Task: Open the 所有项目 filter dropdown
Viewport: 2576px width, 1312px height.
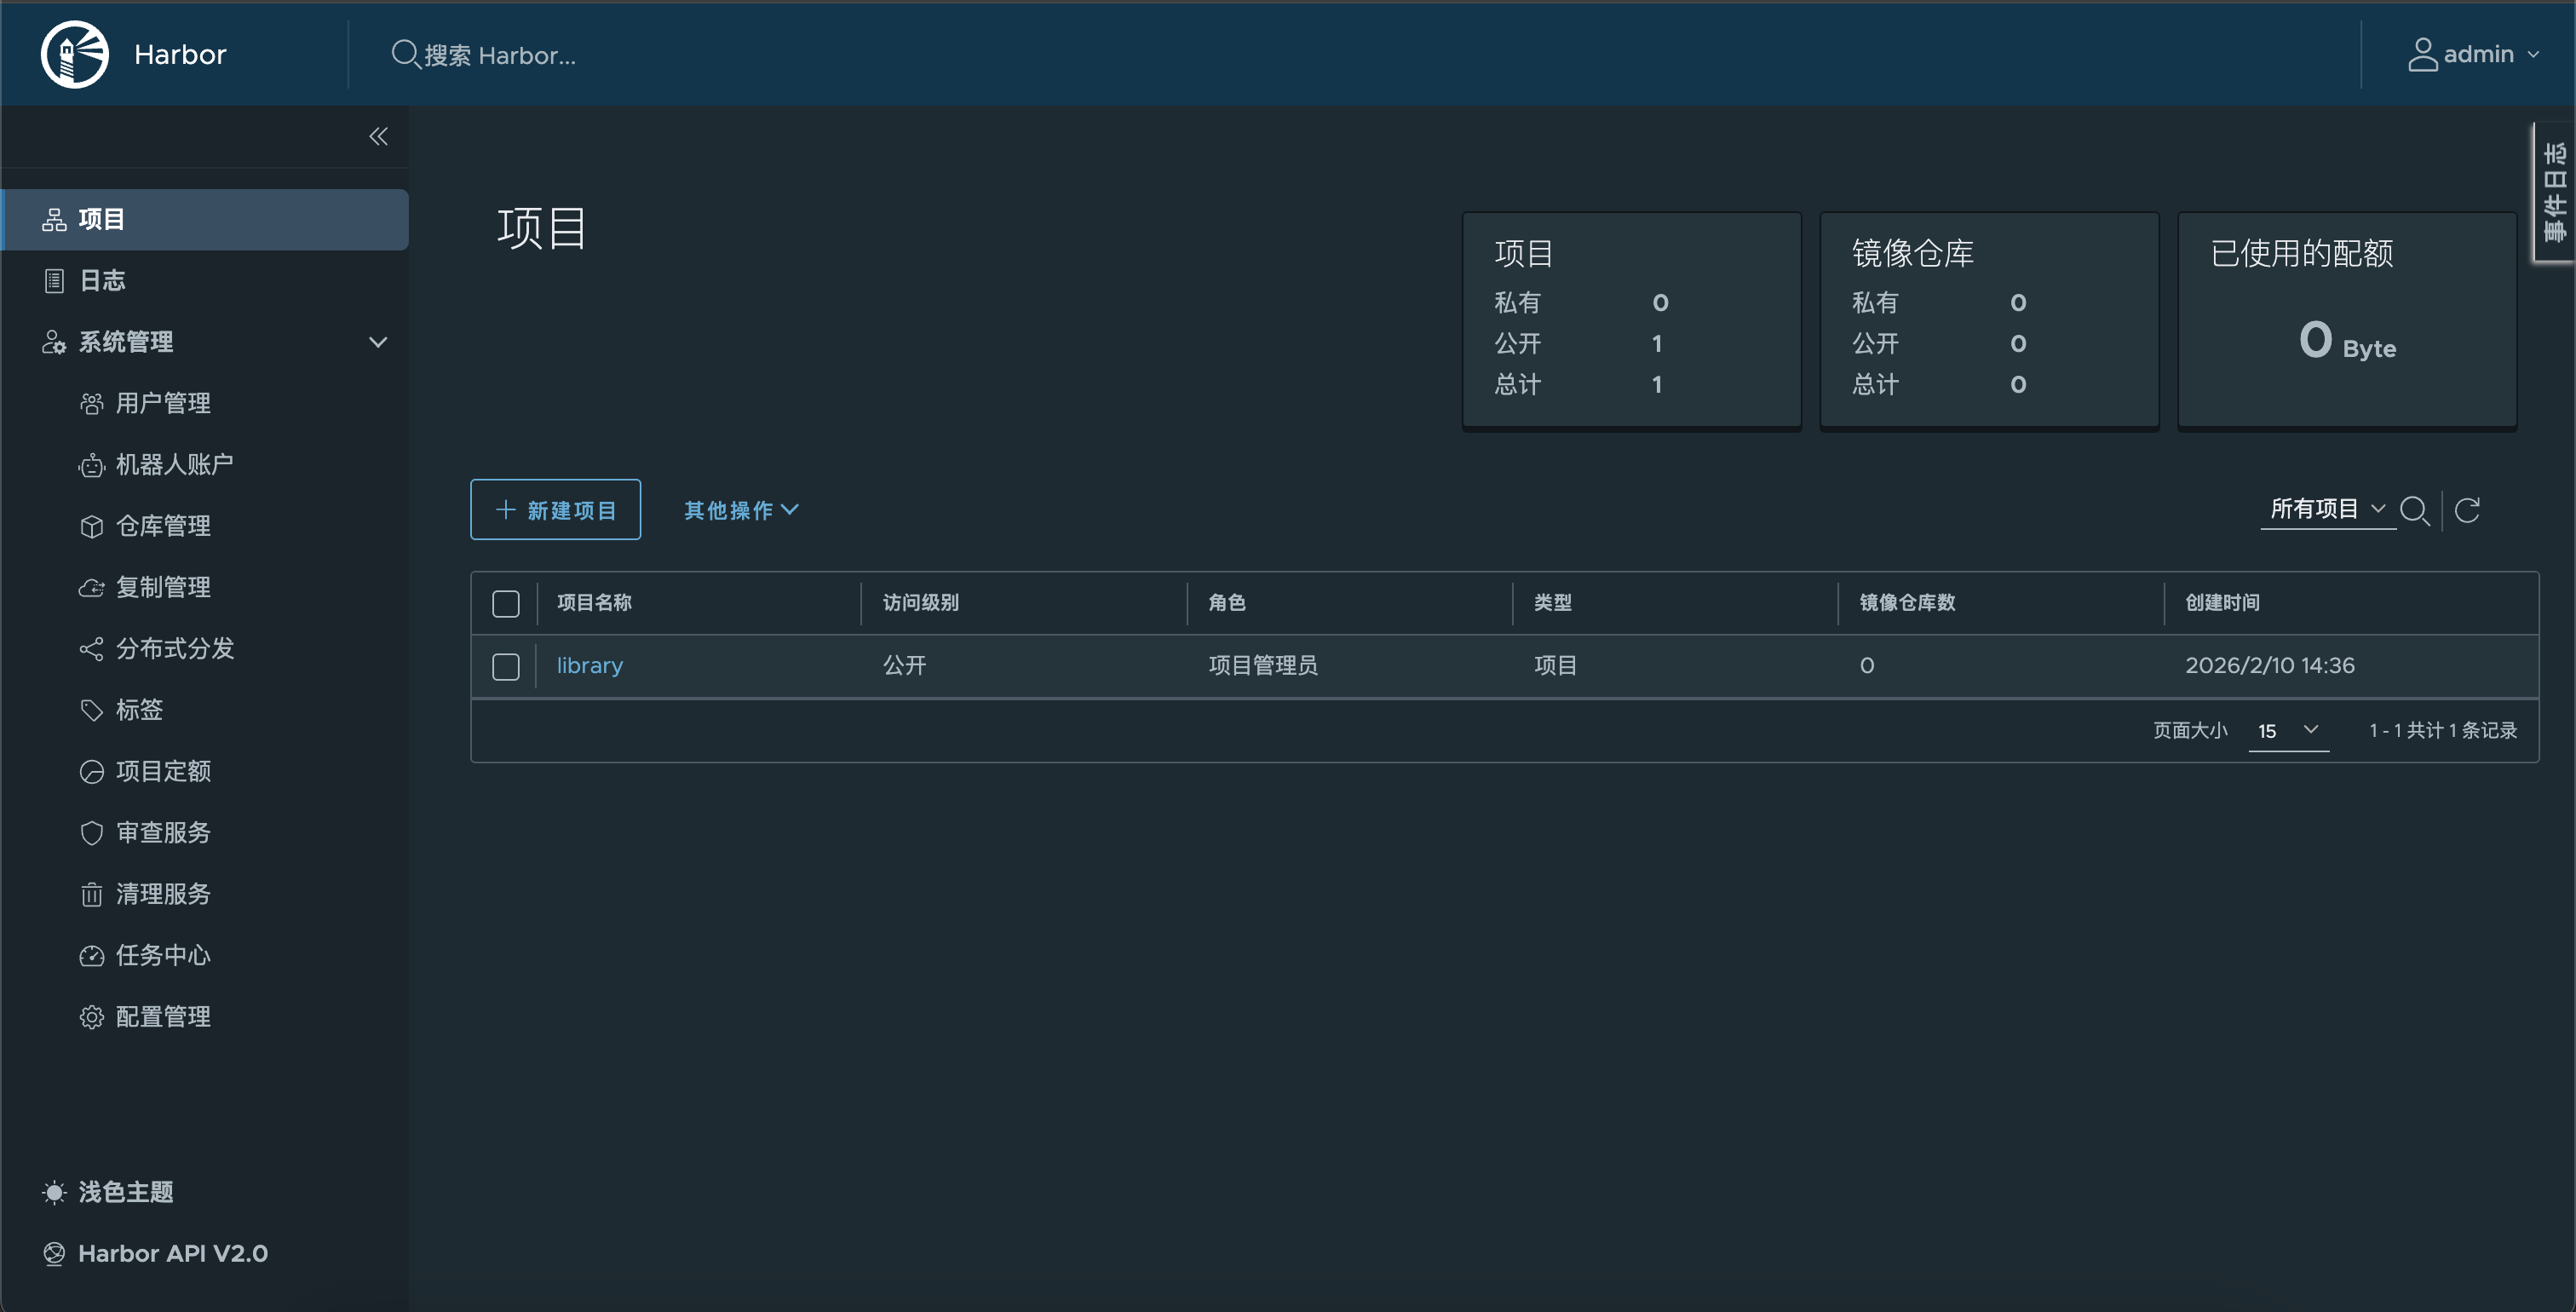Action: (x=2326, y=509)
